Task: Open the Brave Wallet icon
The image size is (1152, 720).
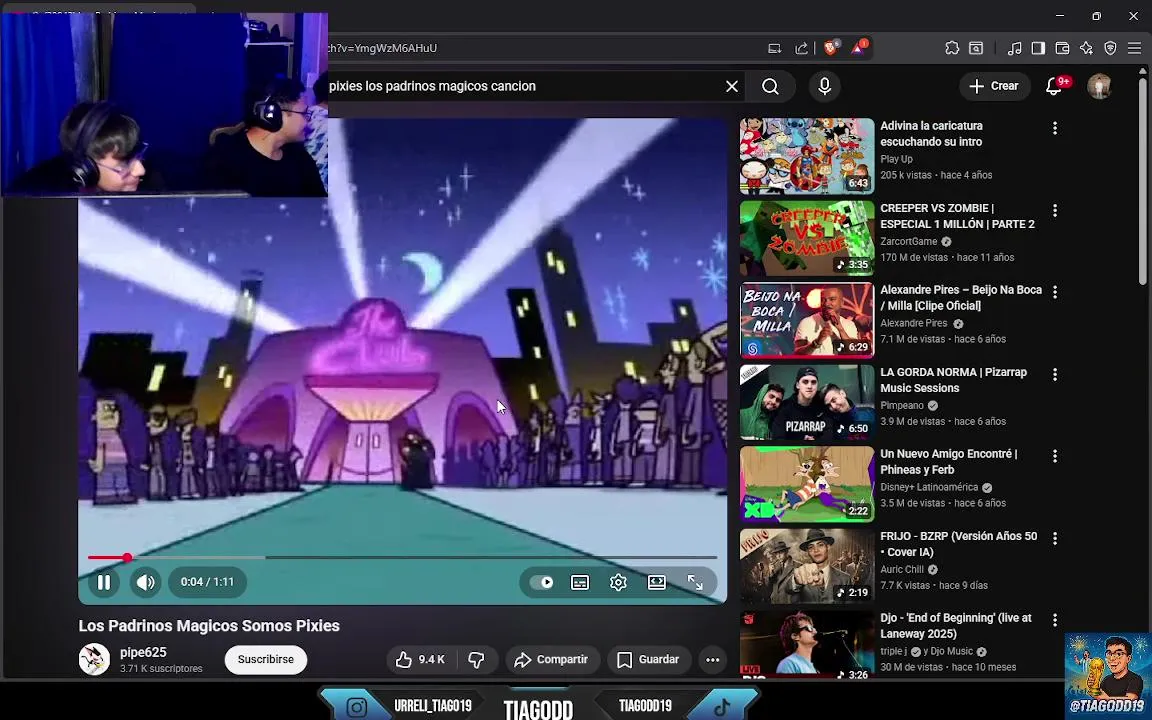Action: (1062, 48)
